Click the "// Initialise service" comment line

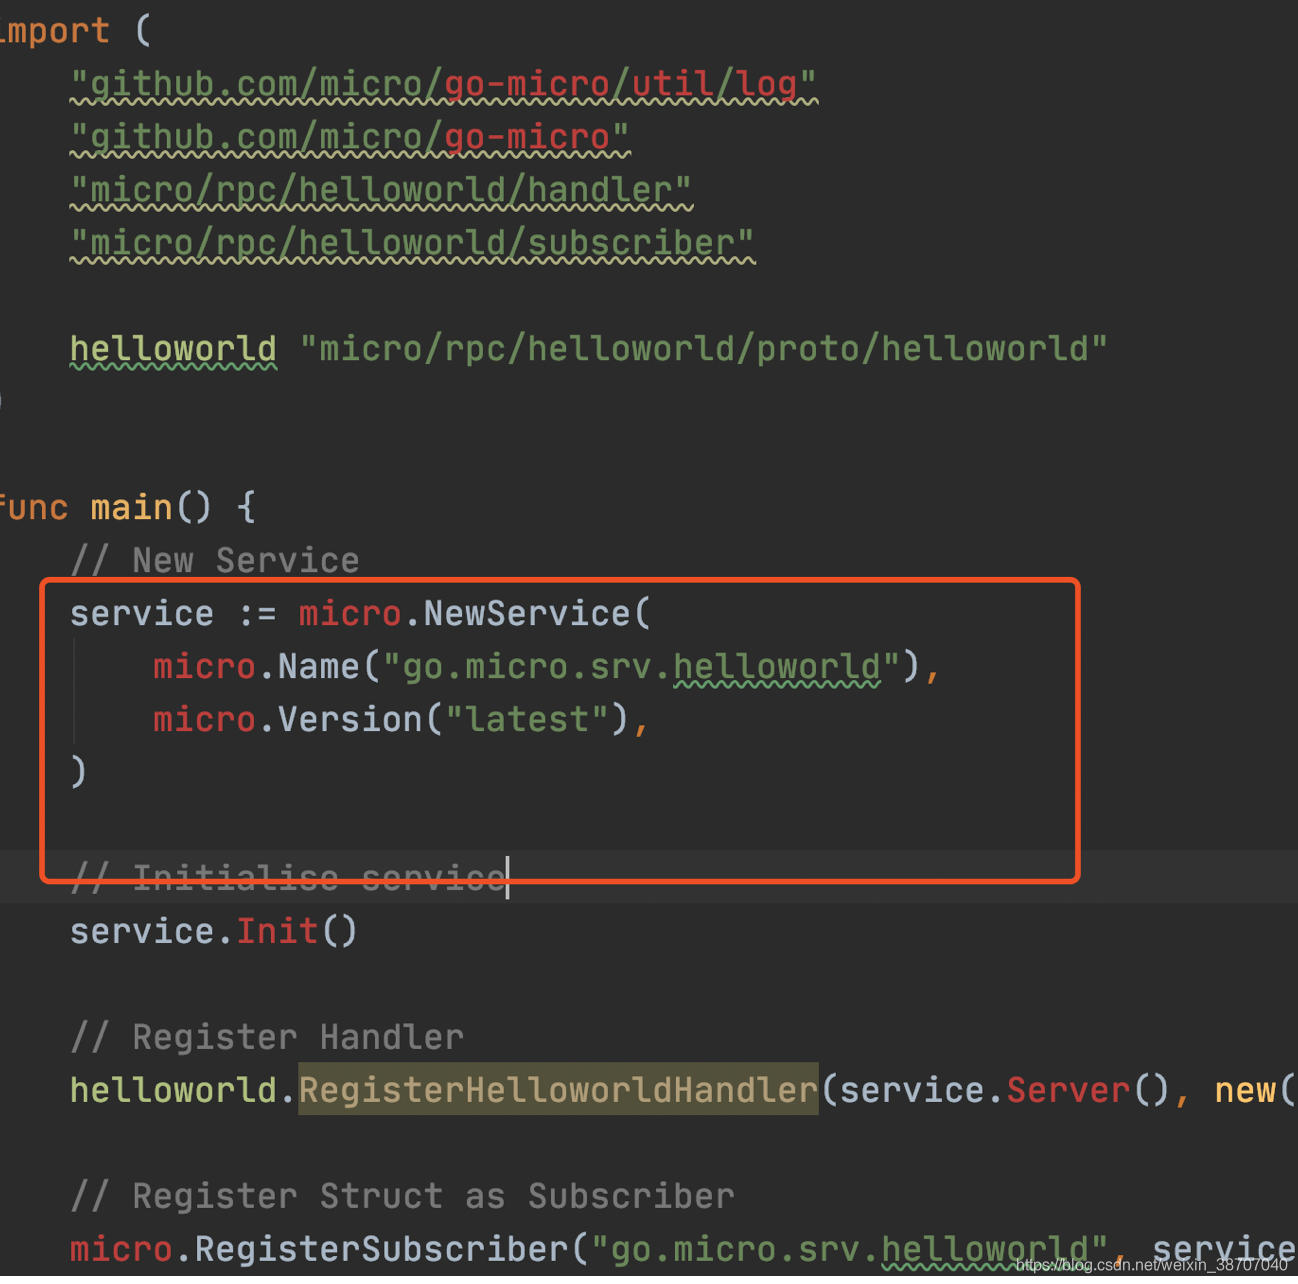click(x=288, y=879)
